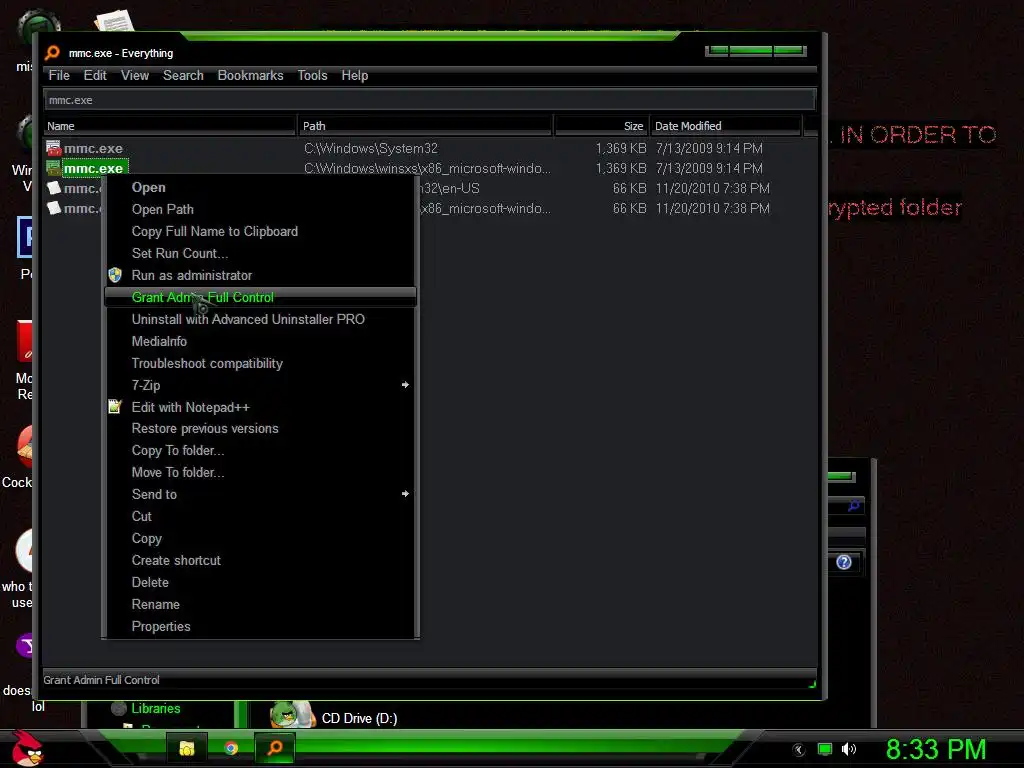Open the file explorer taskbar icon

(x=187, y=748)
